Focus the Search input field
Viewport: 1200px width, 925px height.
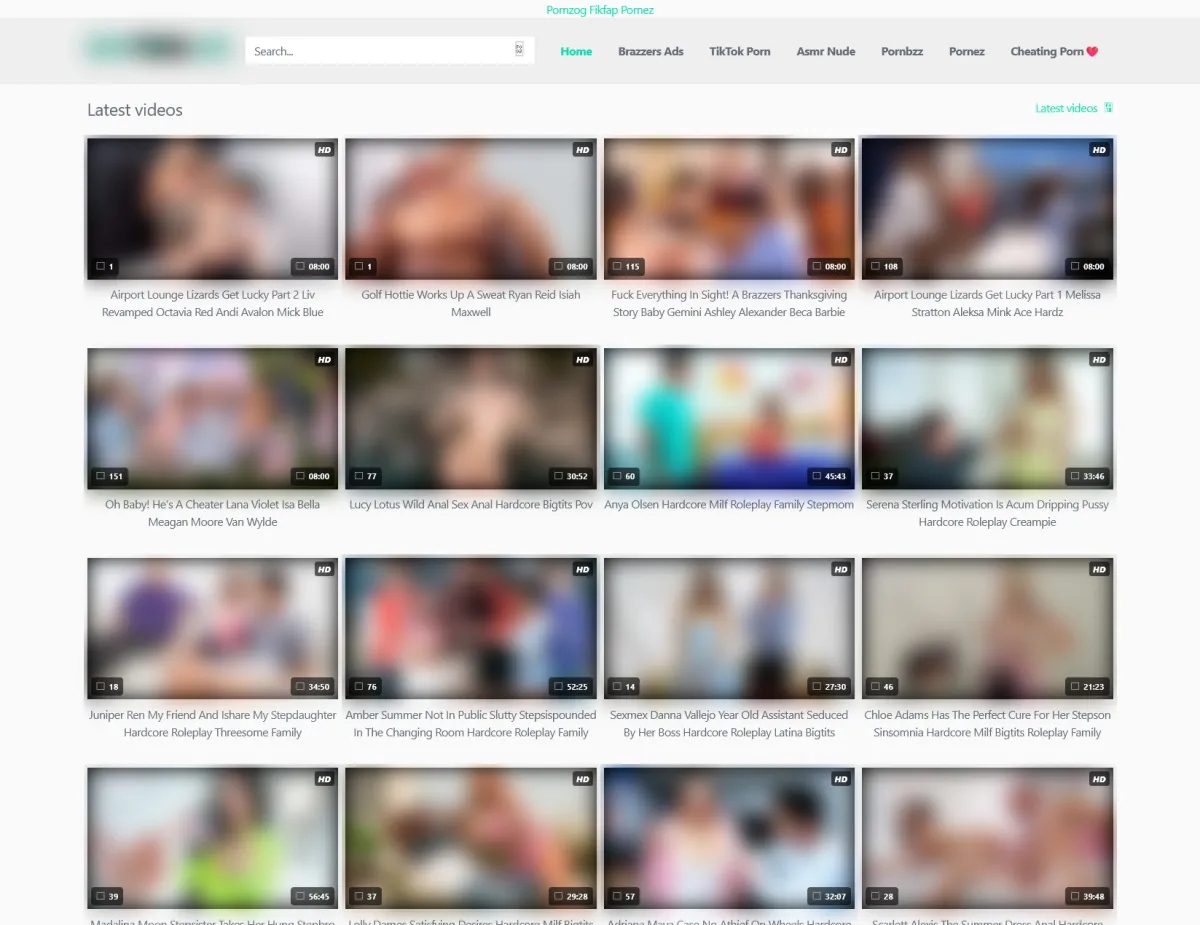tap(380, 51)
